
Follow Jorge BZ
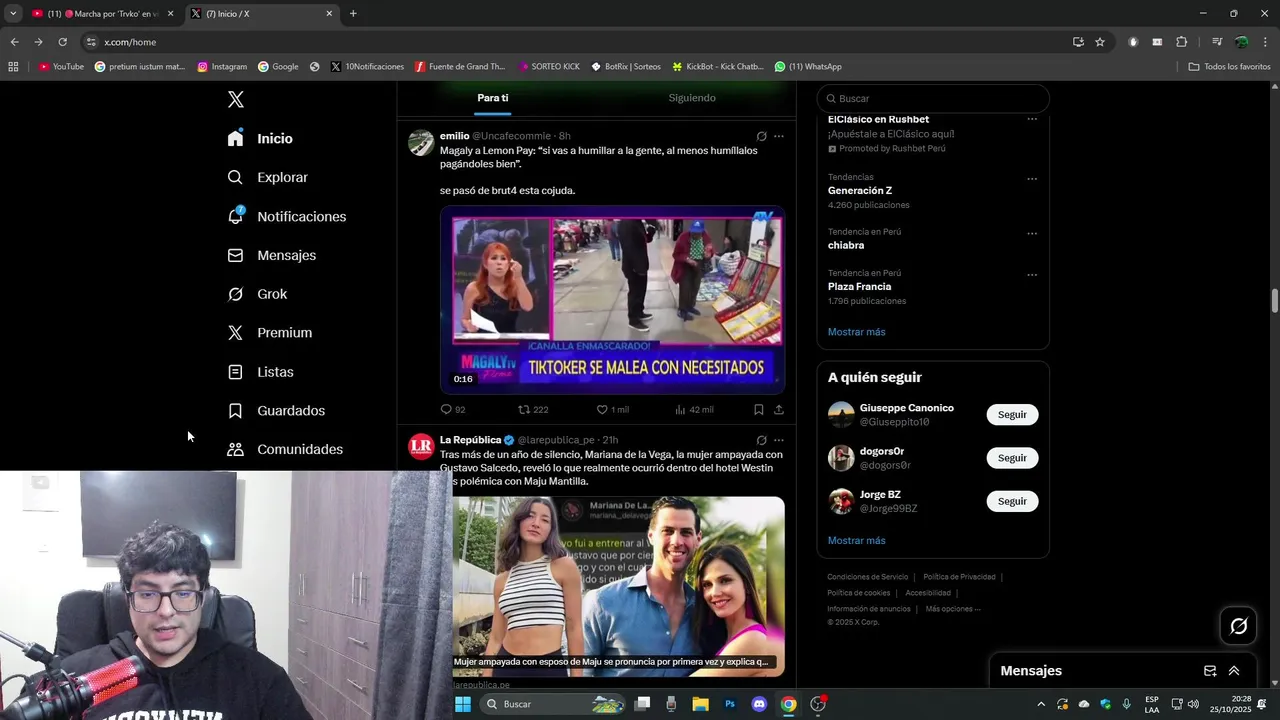click(1012, 501)
